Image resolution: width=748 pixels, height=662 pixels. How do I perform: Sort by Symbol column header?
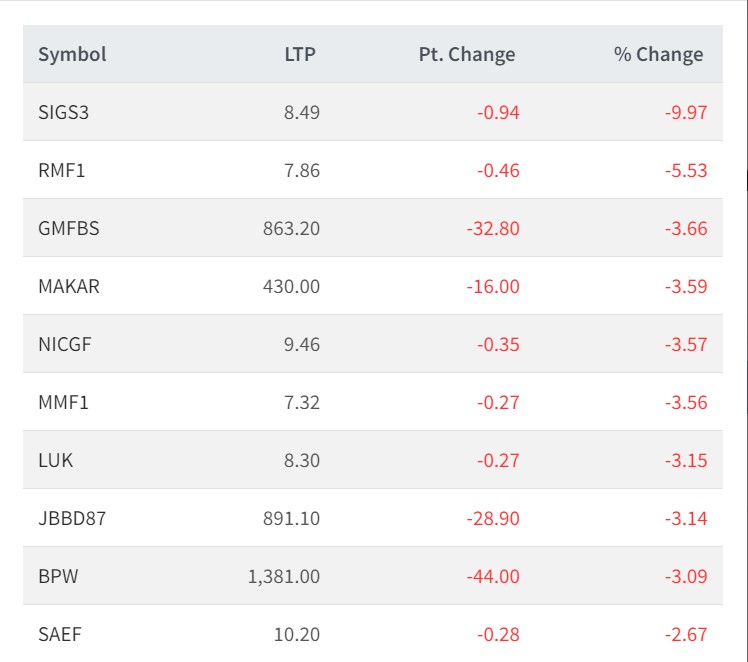click(x=72, y=55)
